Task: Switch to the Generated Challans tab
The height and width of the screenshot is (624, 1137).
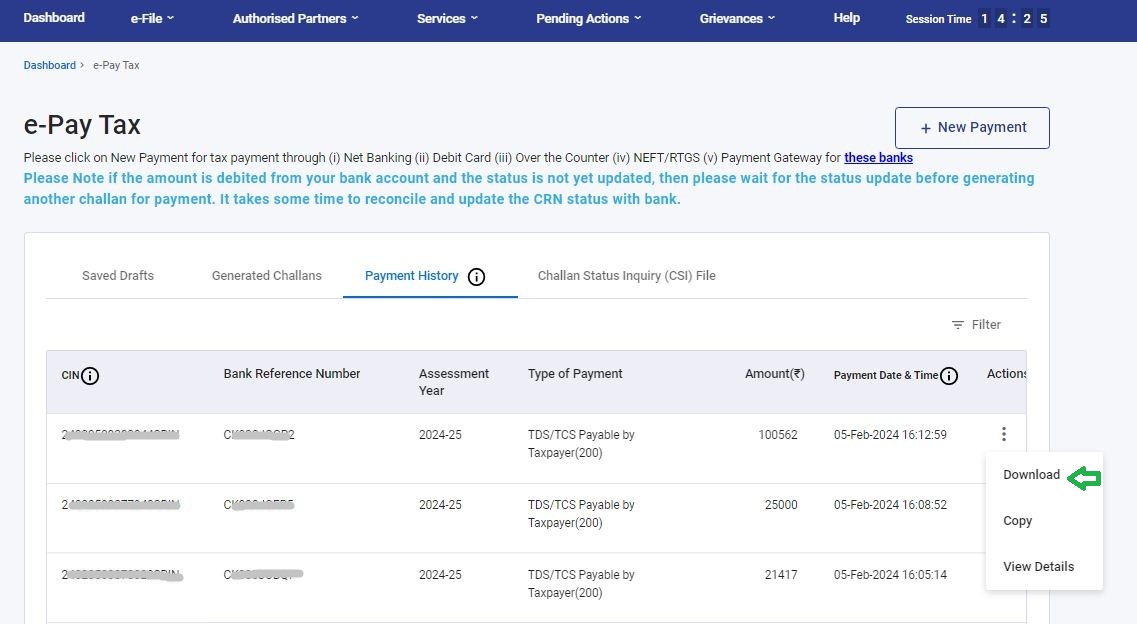Action: pos(267,276)
